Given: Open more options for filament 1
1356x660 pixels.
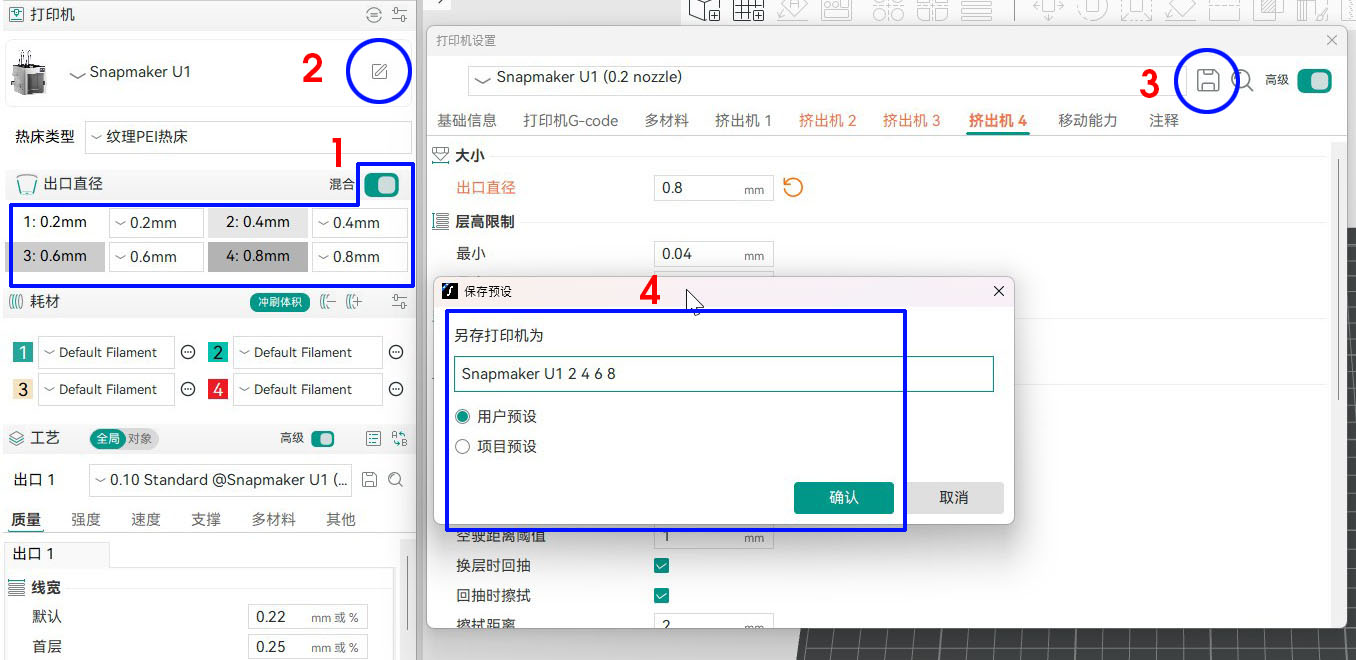Looking at the screenshot, I should coord(188,352).
